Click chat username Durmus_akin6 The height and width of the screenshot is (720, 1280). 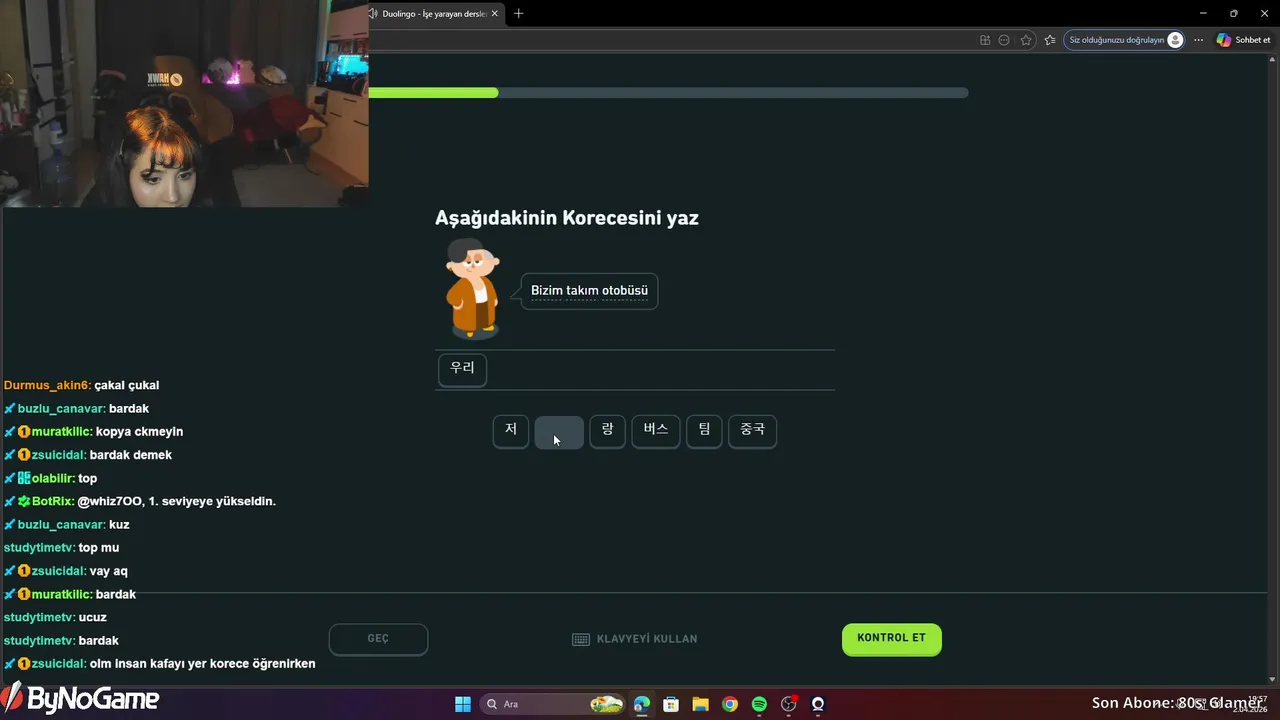47,385
